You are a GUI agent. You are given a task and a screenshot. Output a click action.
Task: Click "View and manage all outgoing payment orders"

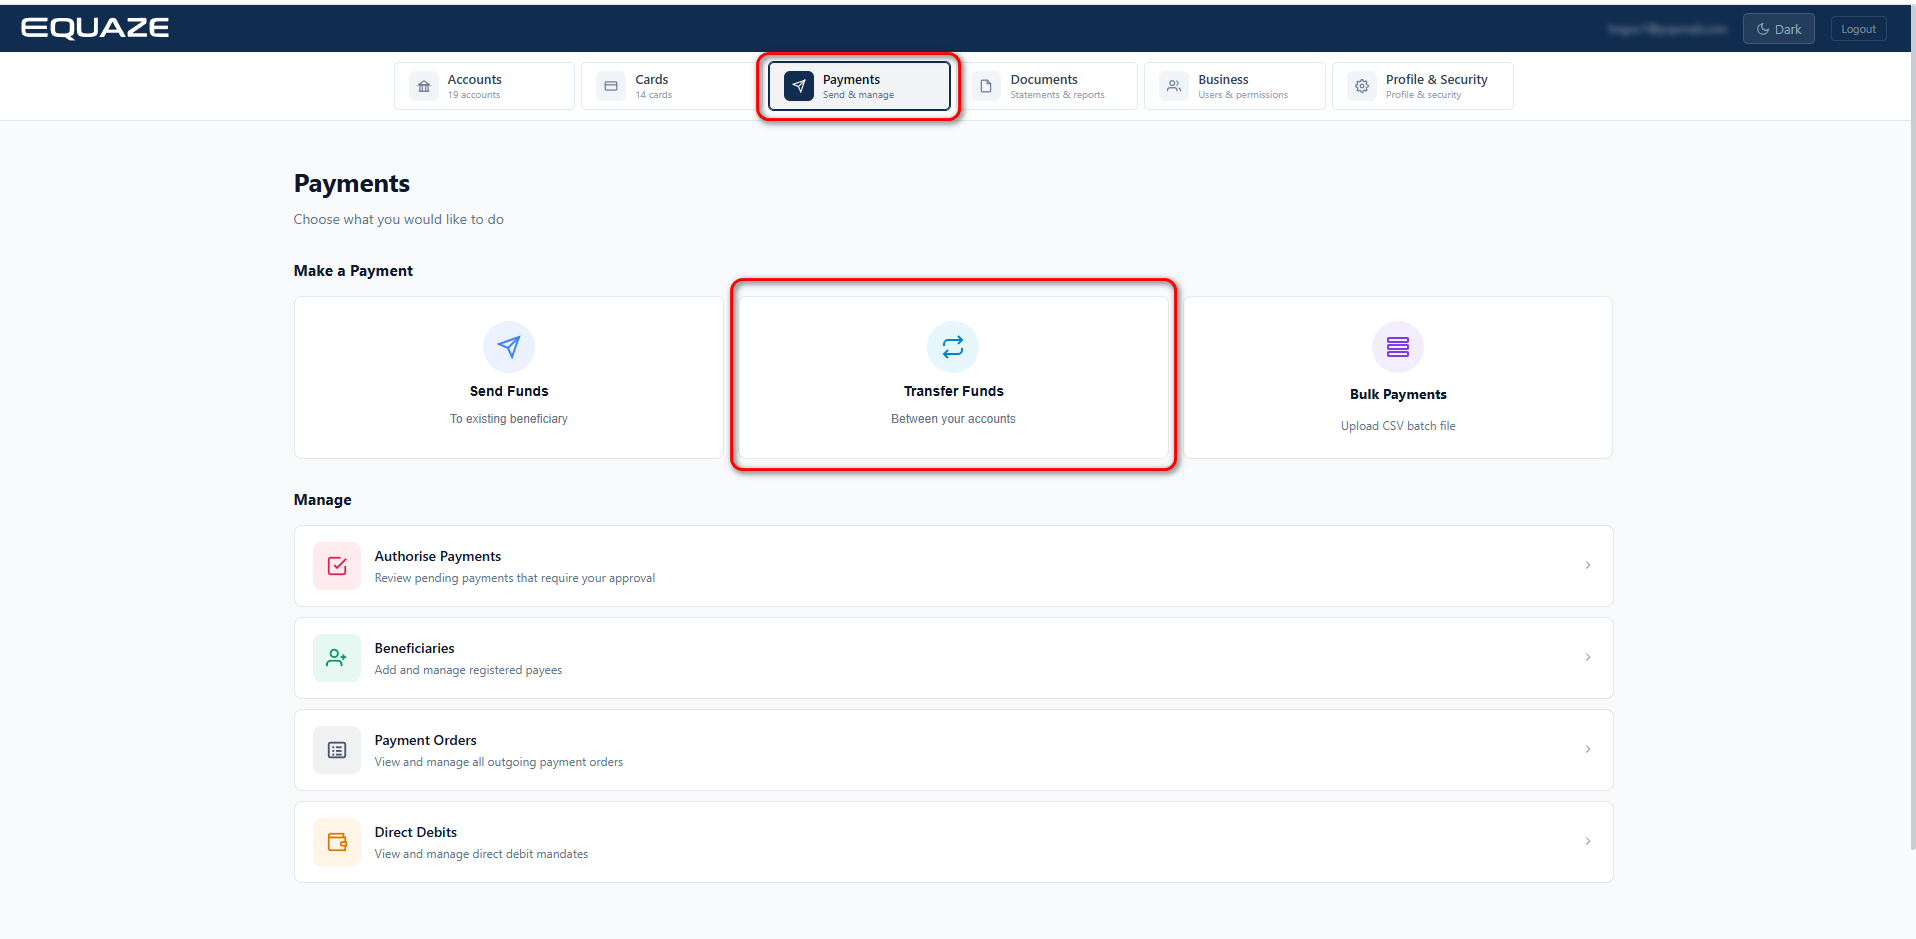click(x=499, y=762)
